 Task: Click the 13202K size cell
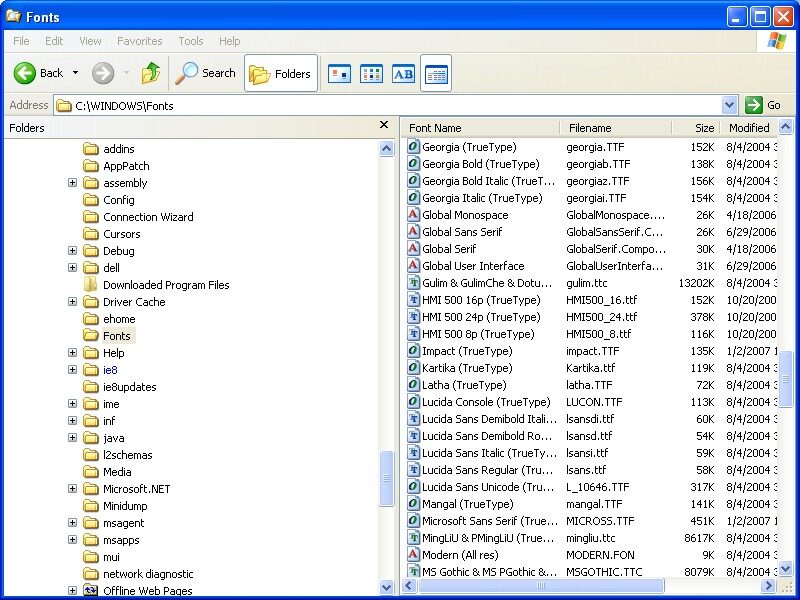pos(696,283)
